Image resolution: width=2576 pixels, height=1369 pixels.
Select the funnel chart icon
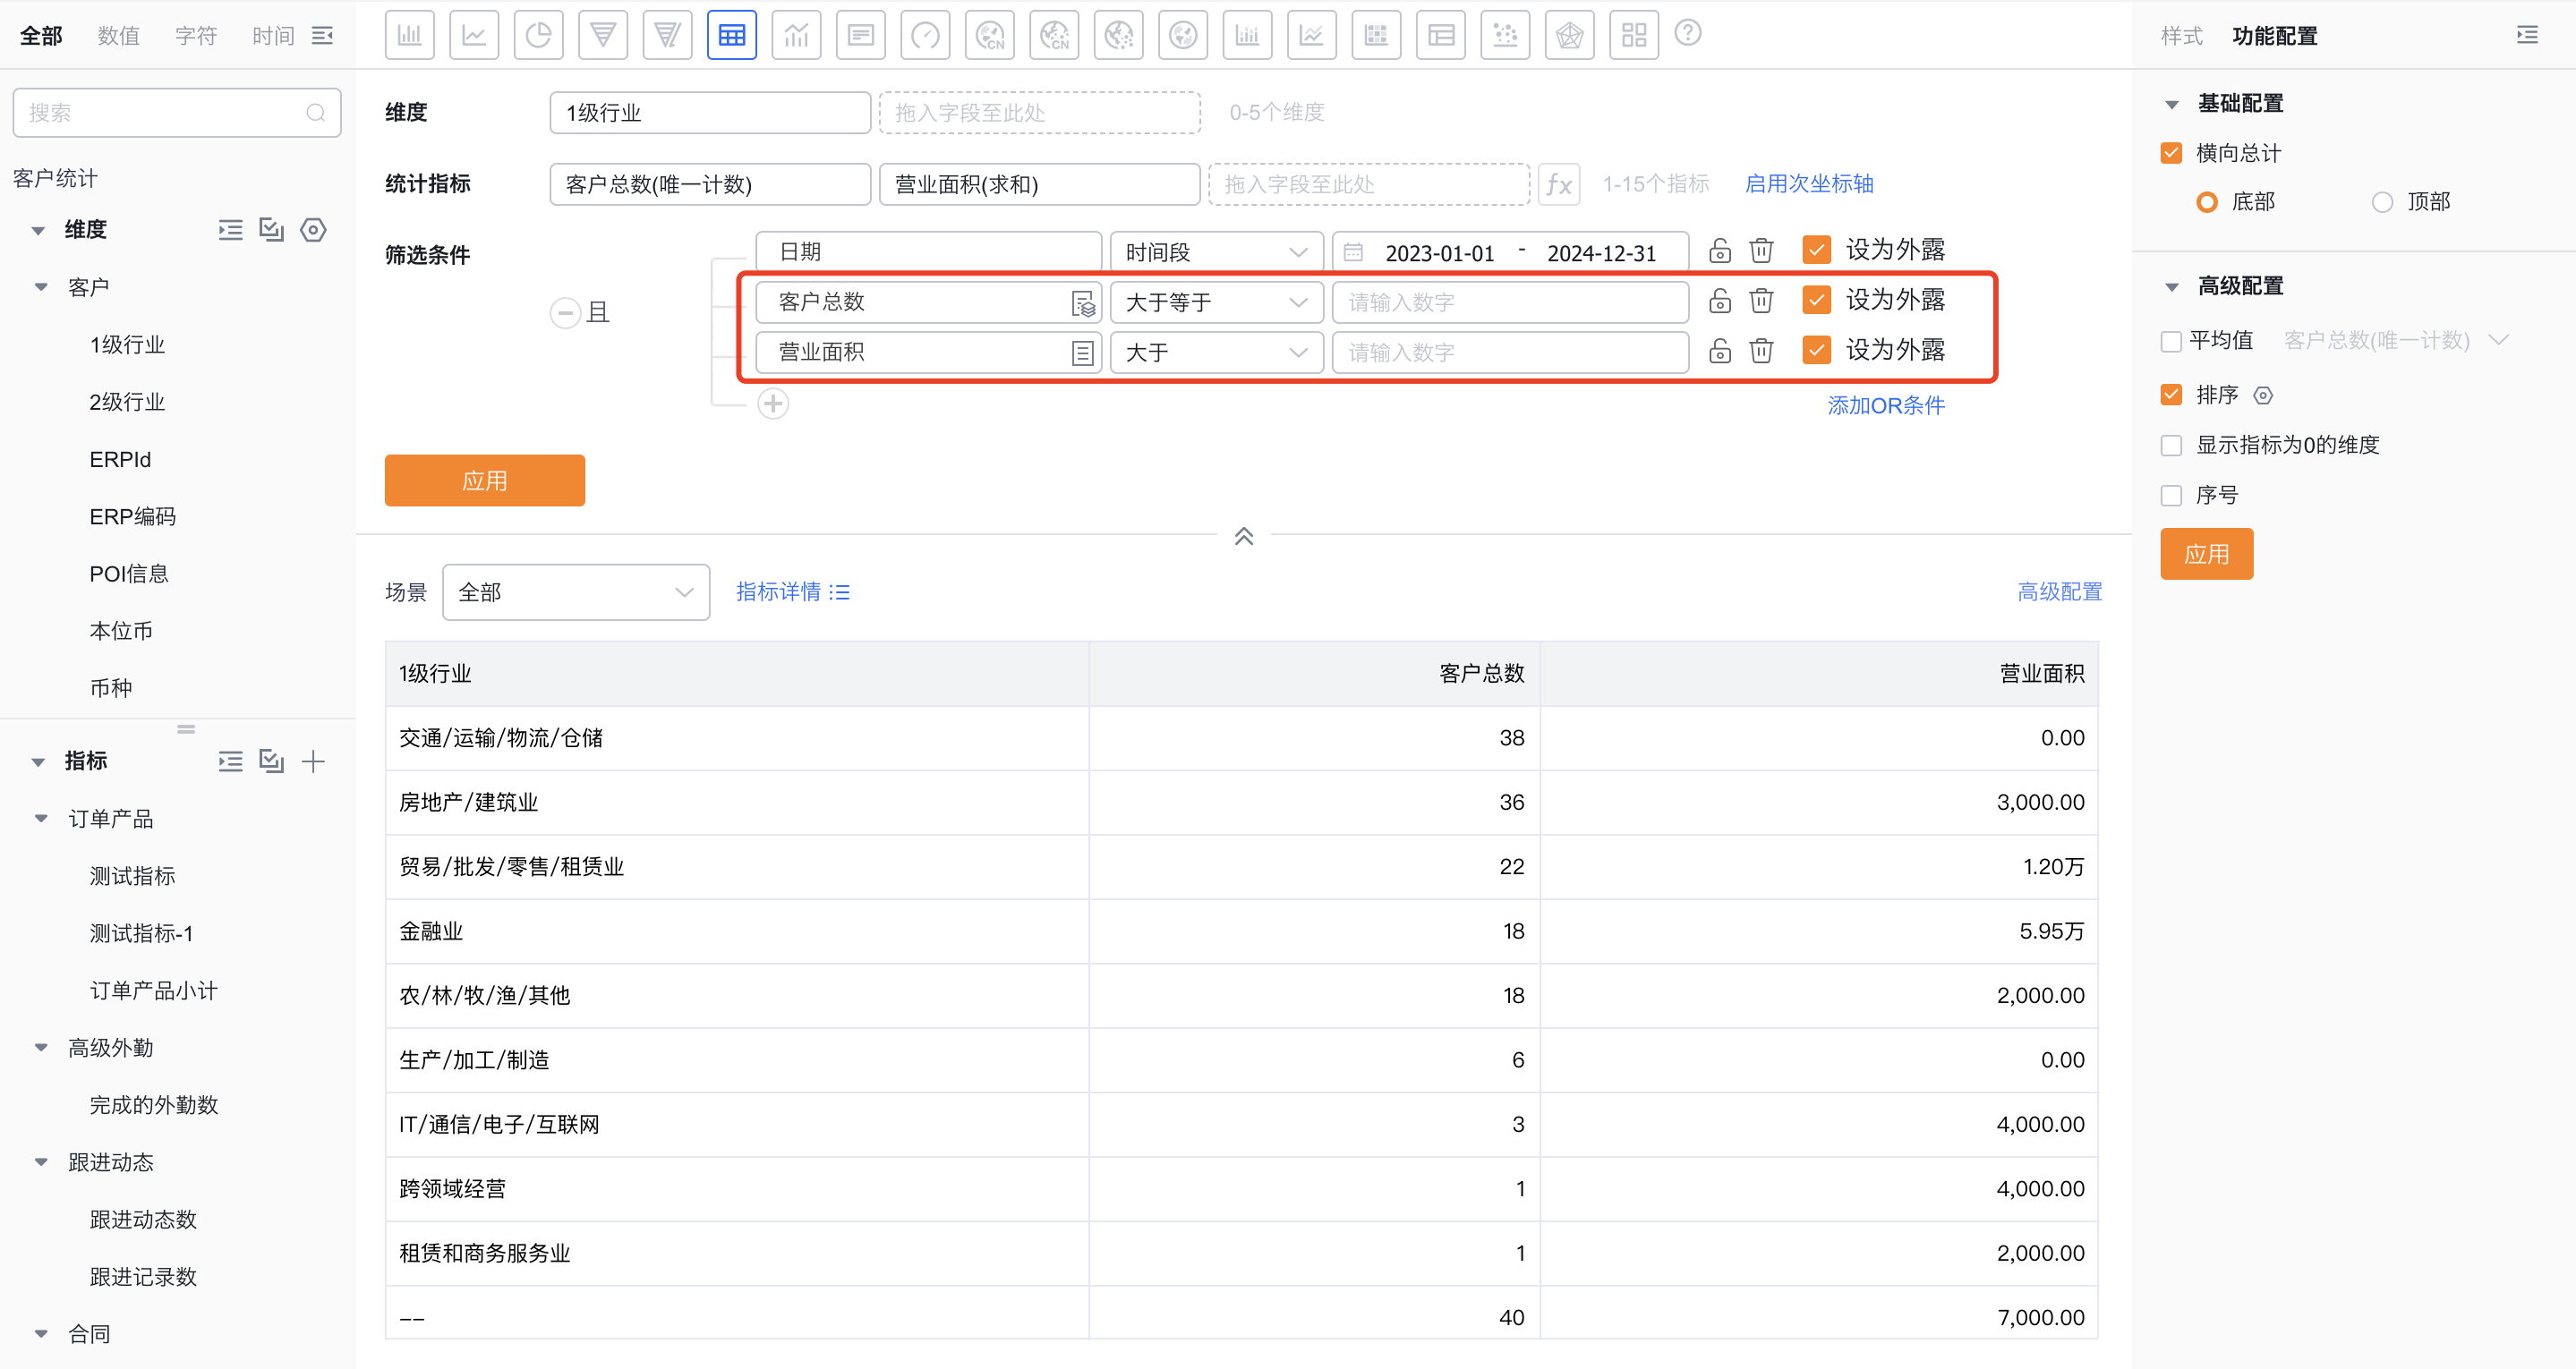(x=603, y=34)
